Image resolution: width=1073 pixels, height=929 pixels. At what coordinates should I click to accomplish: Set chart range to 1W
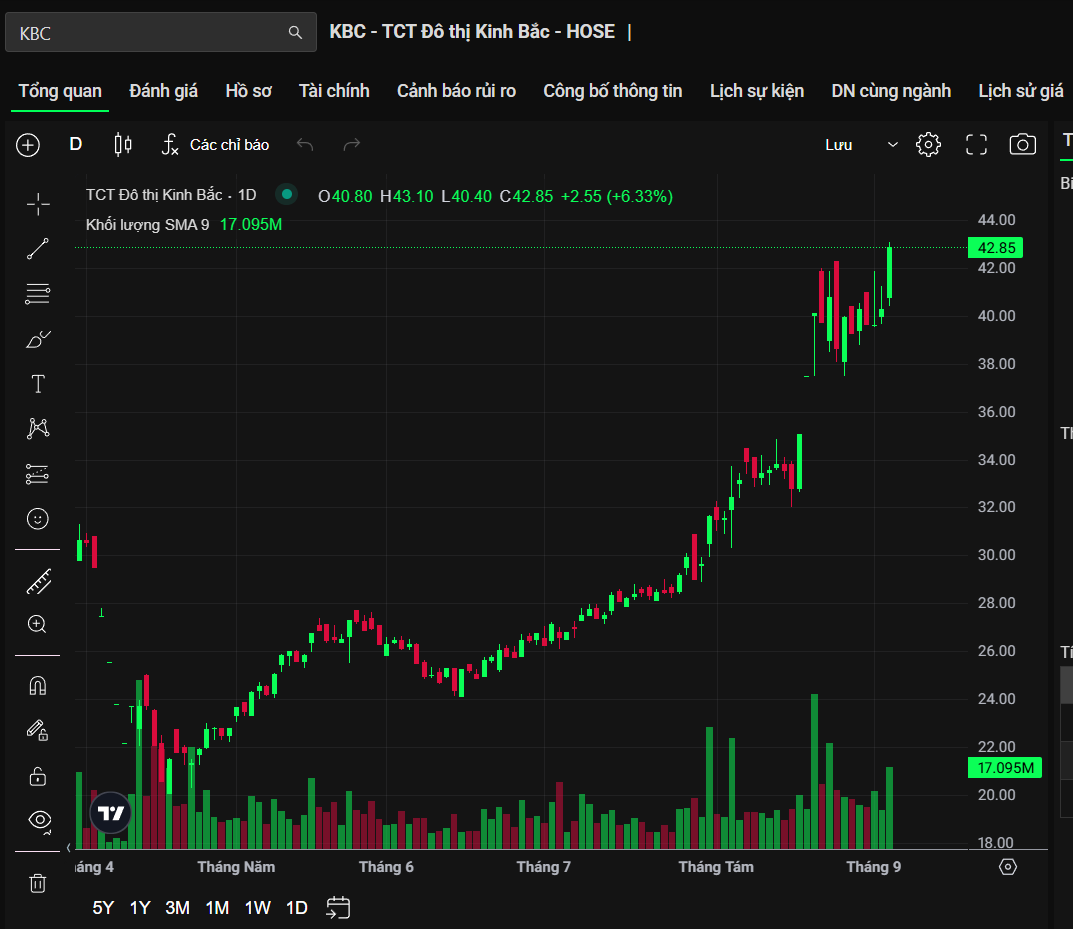point(258,908)
